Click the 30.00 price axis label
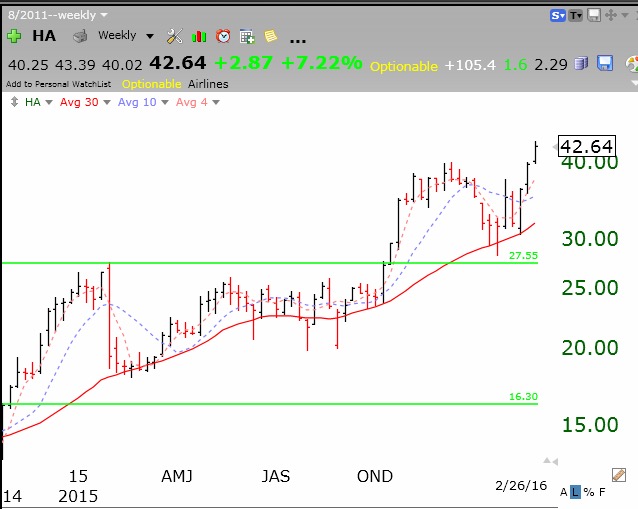638x509 pixels. pyautogui.click(x=590, y=239)
